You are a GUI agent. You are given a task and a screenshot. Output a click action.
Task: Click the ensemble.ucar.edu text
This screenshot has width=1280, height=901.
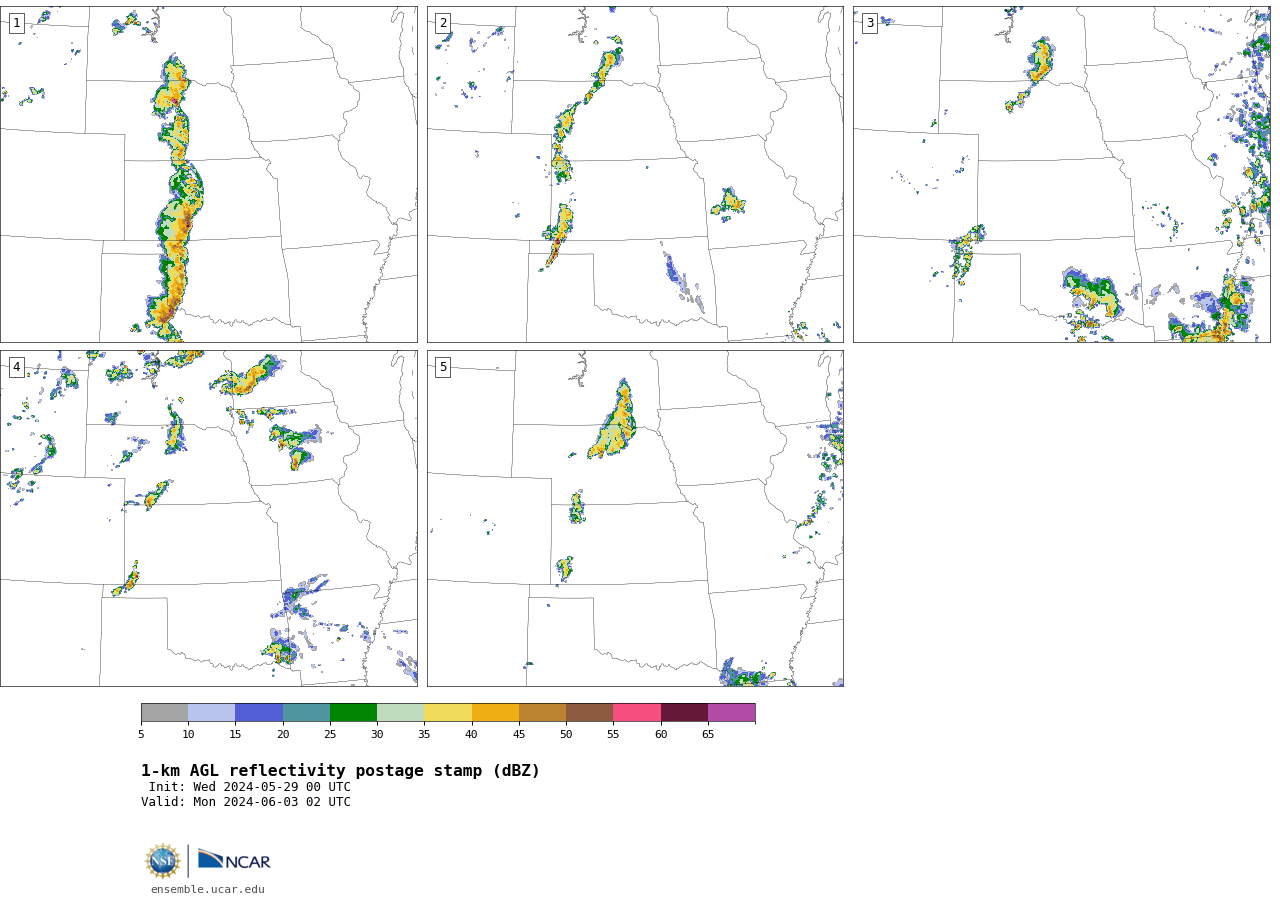208,890
